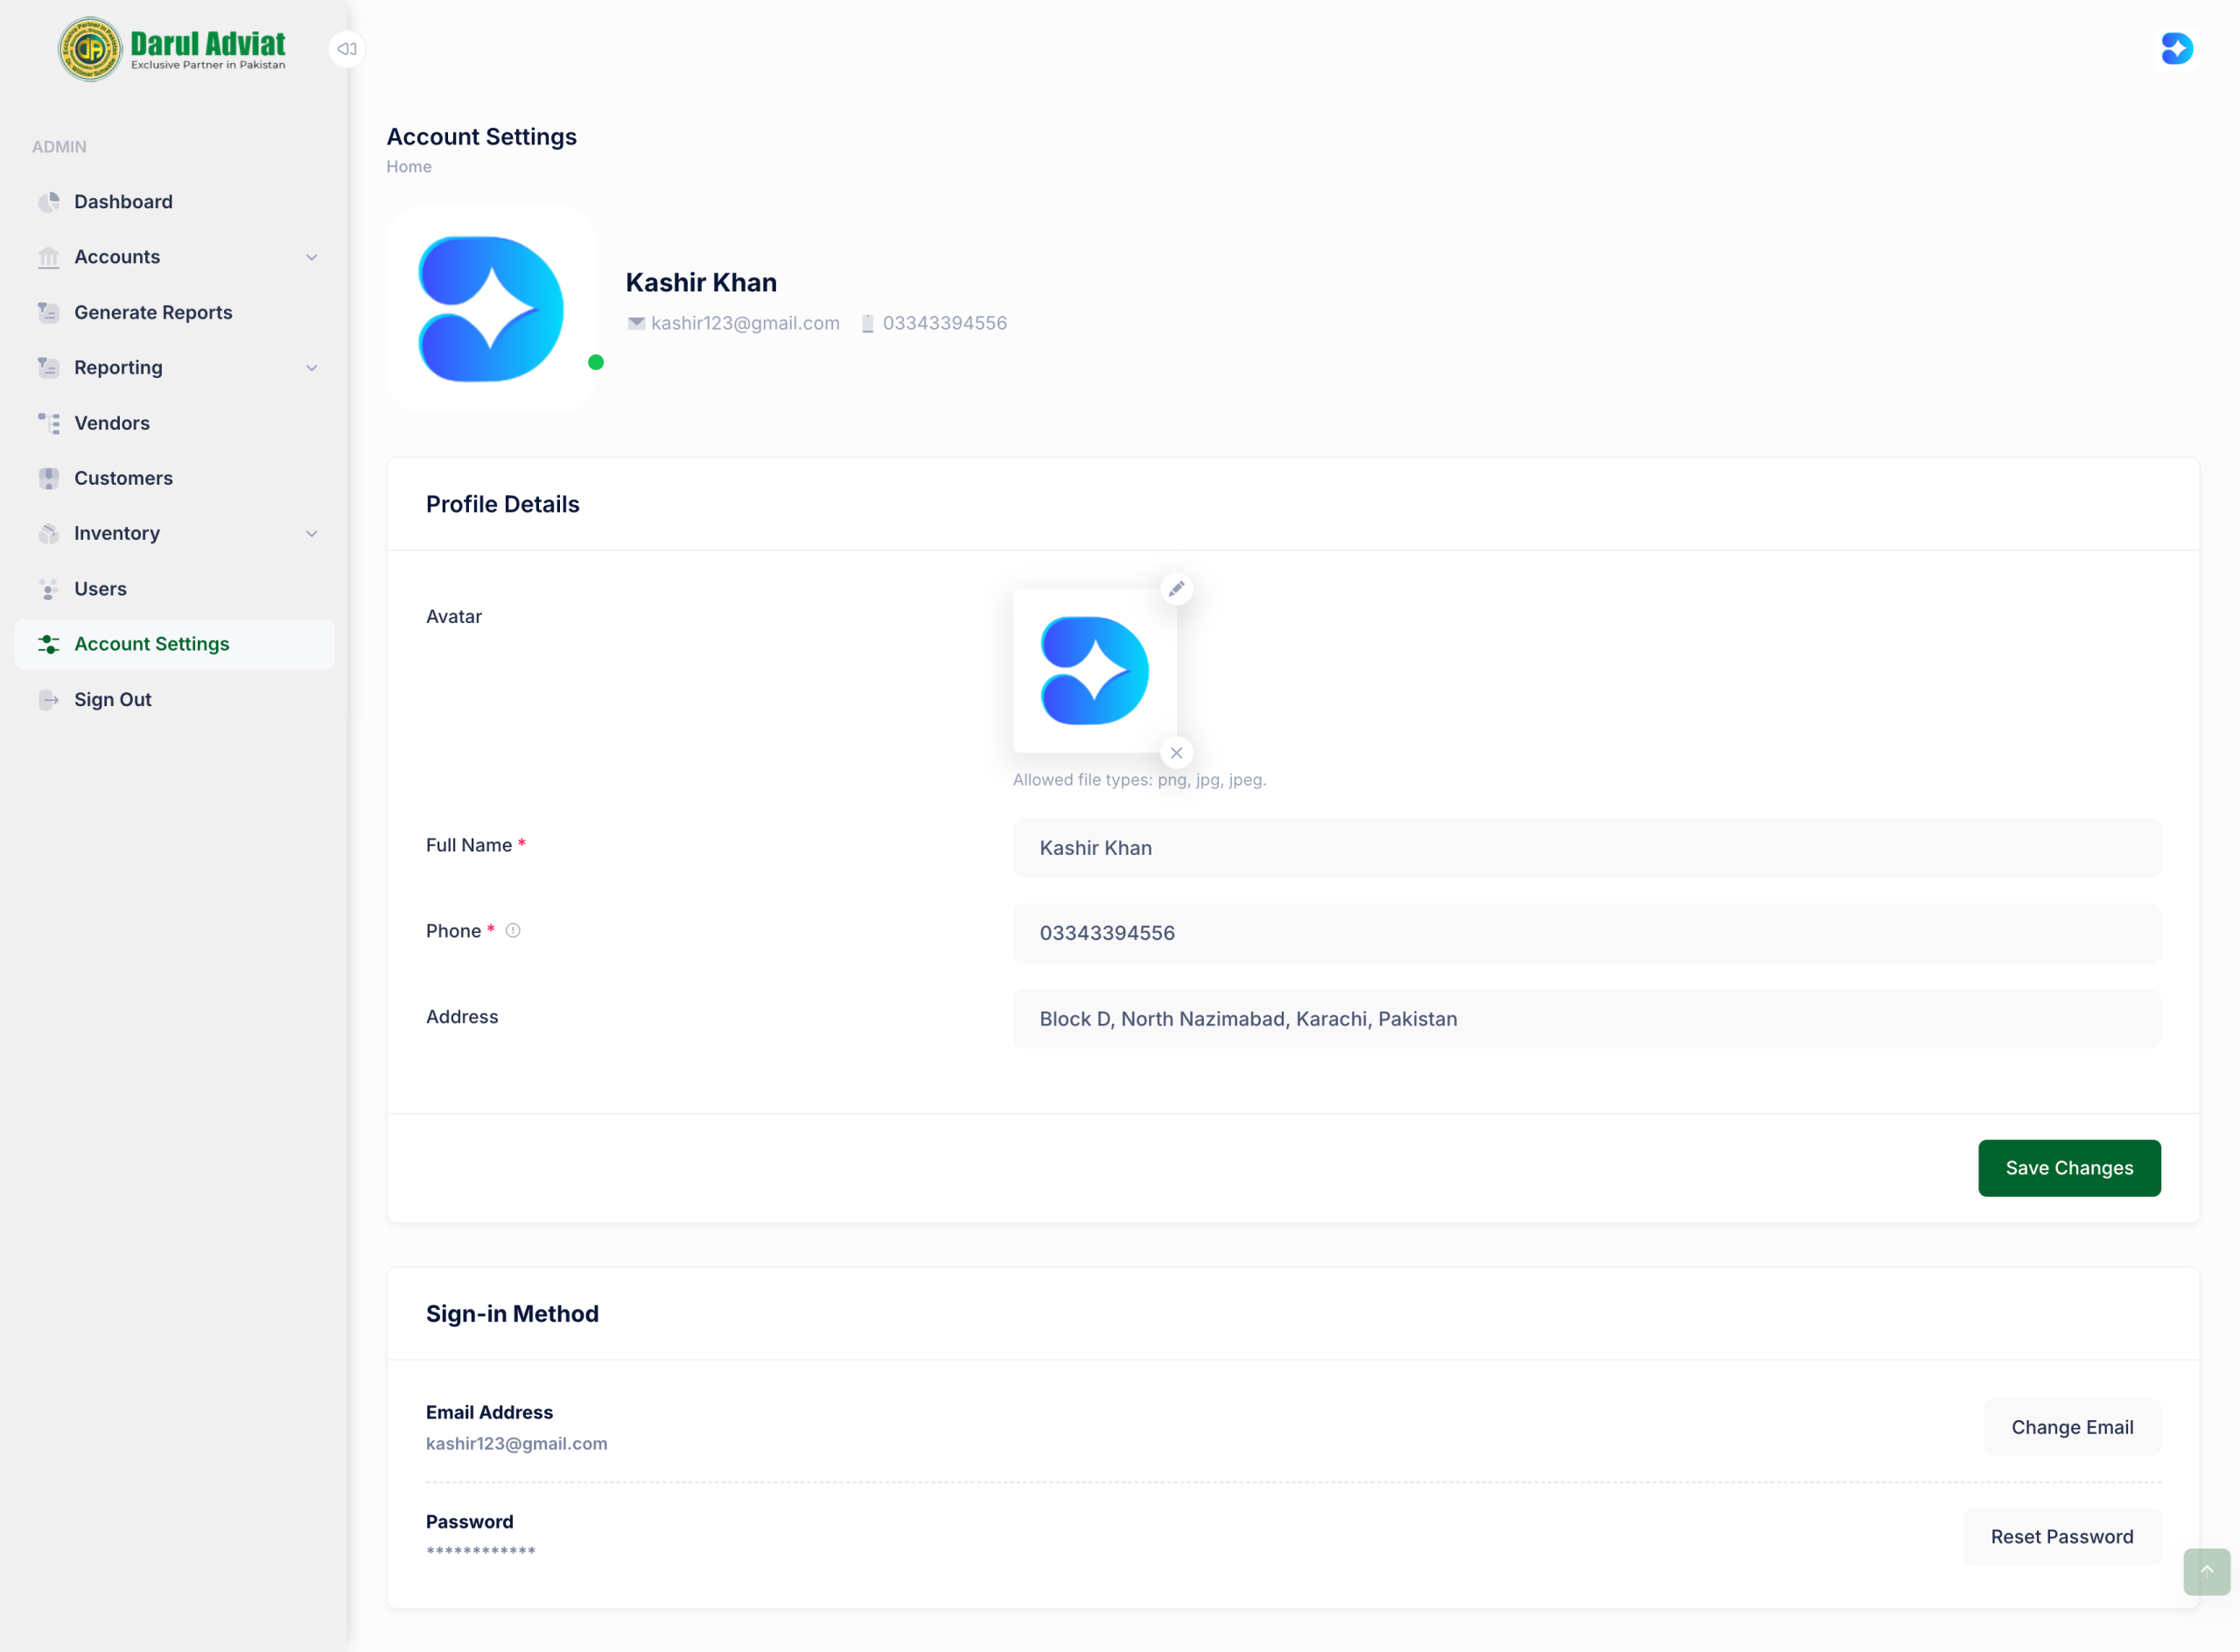Click the Save Changes button
Screen dimensions: 2240x1652
click(2068, 1167)
